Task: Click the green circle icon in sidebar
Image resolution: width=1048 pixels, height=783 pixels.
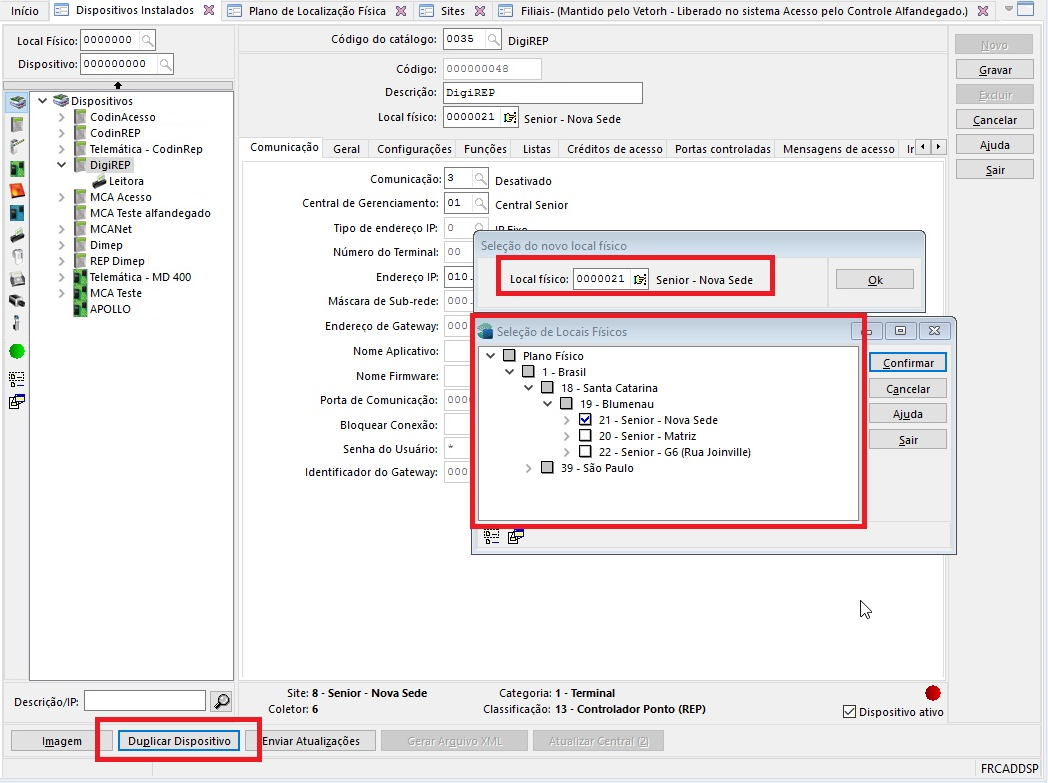Action: [17, 351]
